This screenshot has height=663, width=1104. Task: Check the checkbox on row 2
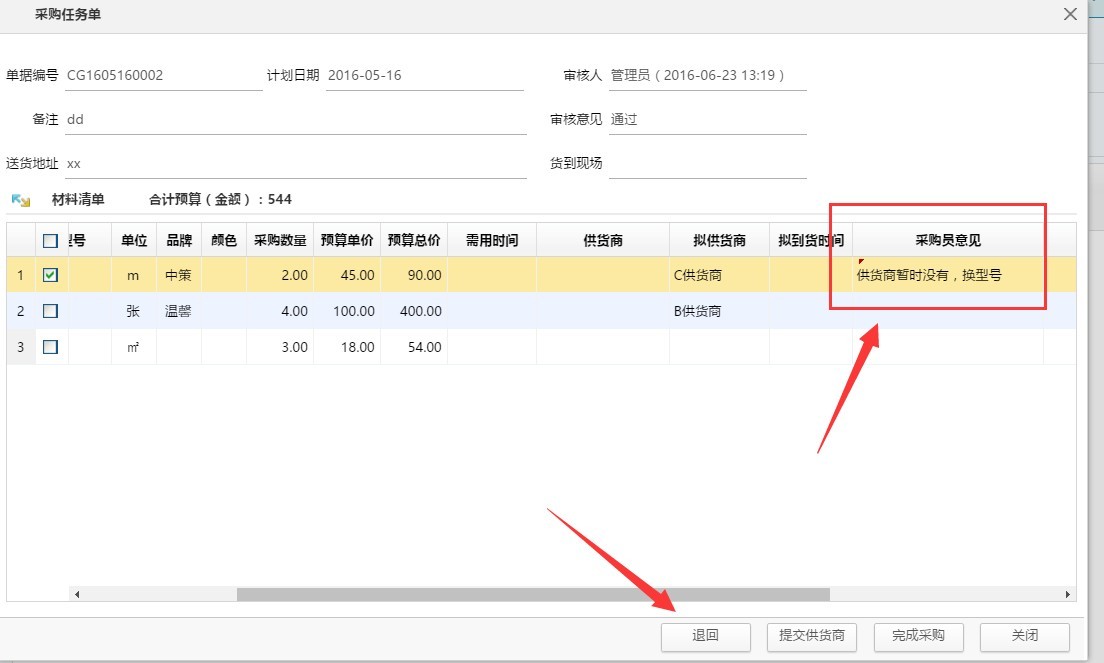point(49,311)
